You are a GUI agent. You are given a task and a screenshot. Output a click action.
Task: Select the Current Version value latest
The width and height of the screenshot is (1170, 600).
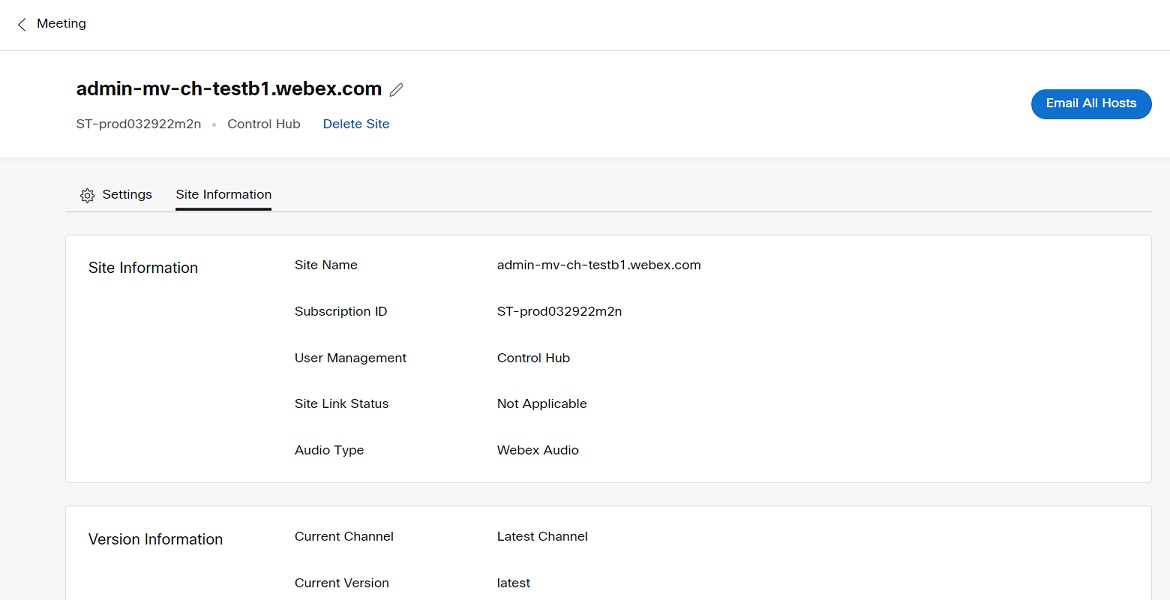click(513, 583)
